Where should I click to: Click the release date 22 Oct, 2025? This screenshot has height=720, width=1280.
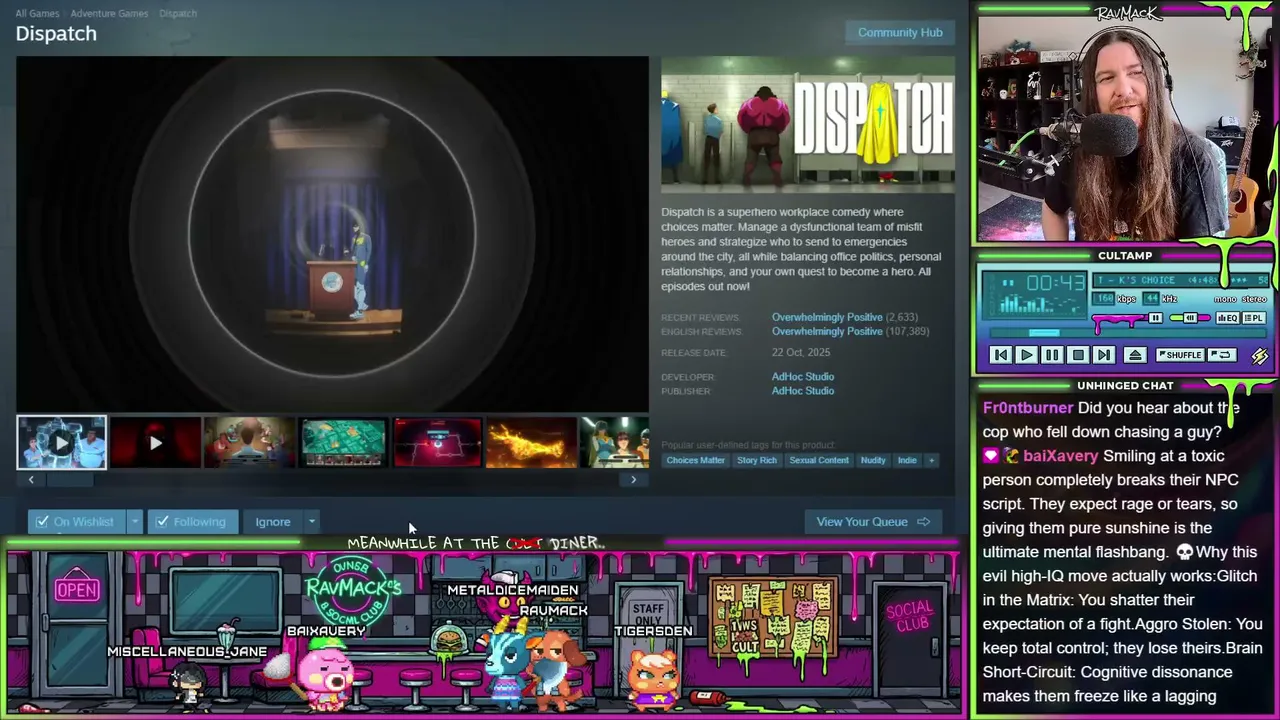pos(801,352)
